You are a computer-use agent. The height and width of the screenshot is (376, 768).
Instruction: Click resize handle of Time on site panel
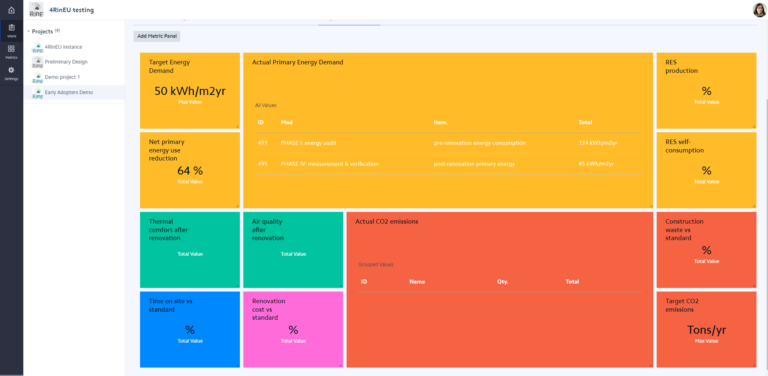tap(238, 365)
